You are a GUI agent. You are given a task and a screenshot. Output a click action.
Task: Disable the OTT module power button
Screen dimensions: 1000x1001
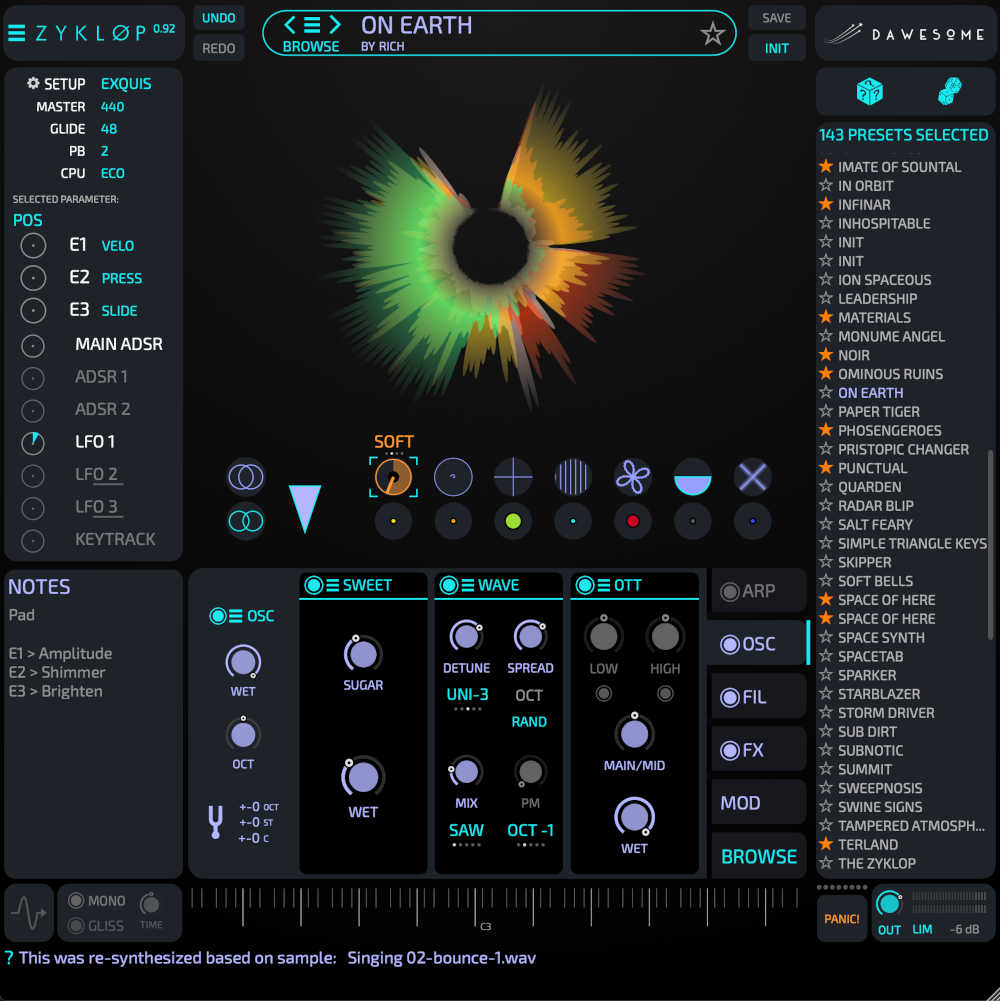tap(586, 585)
